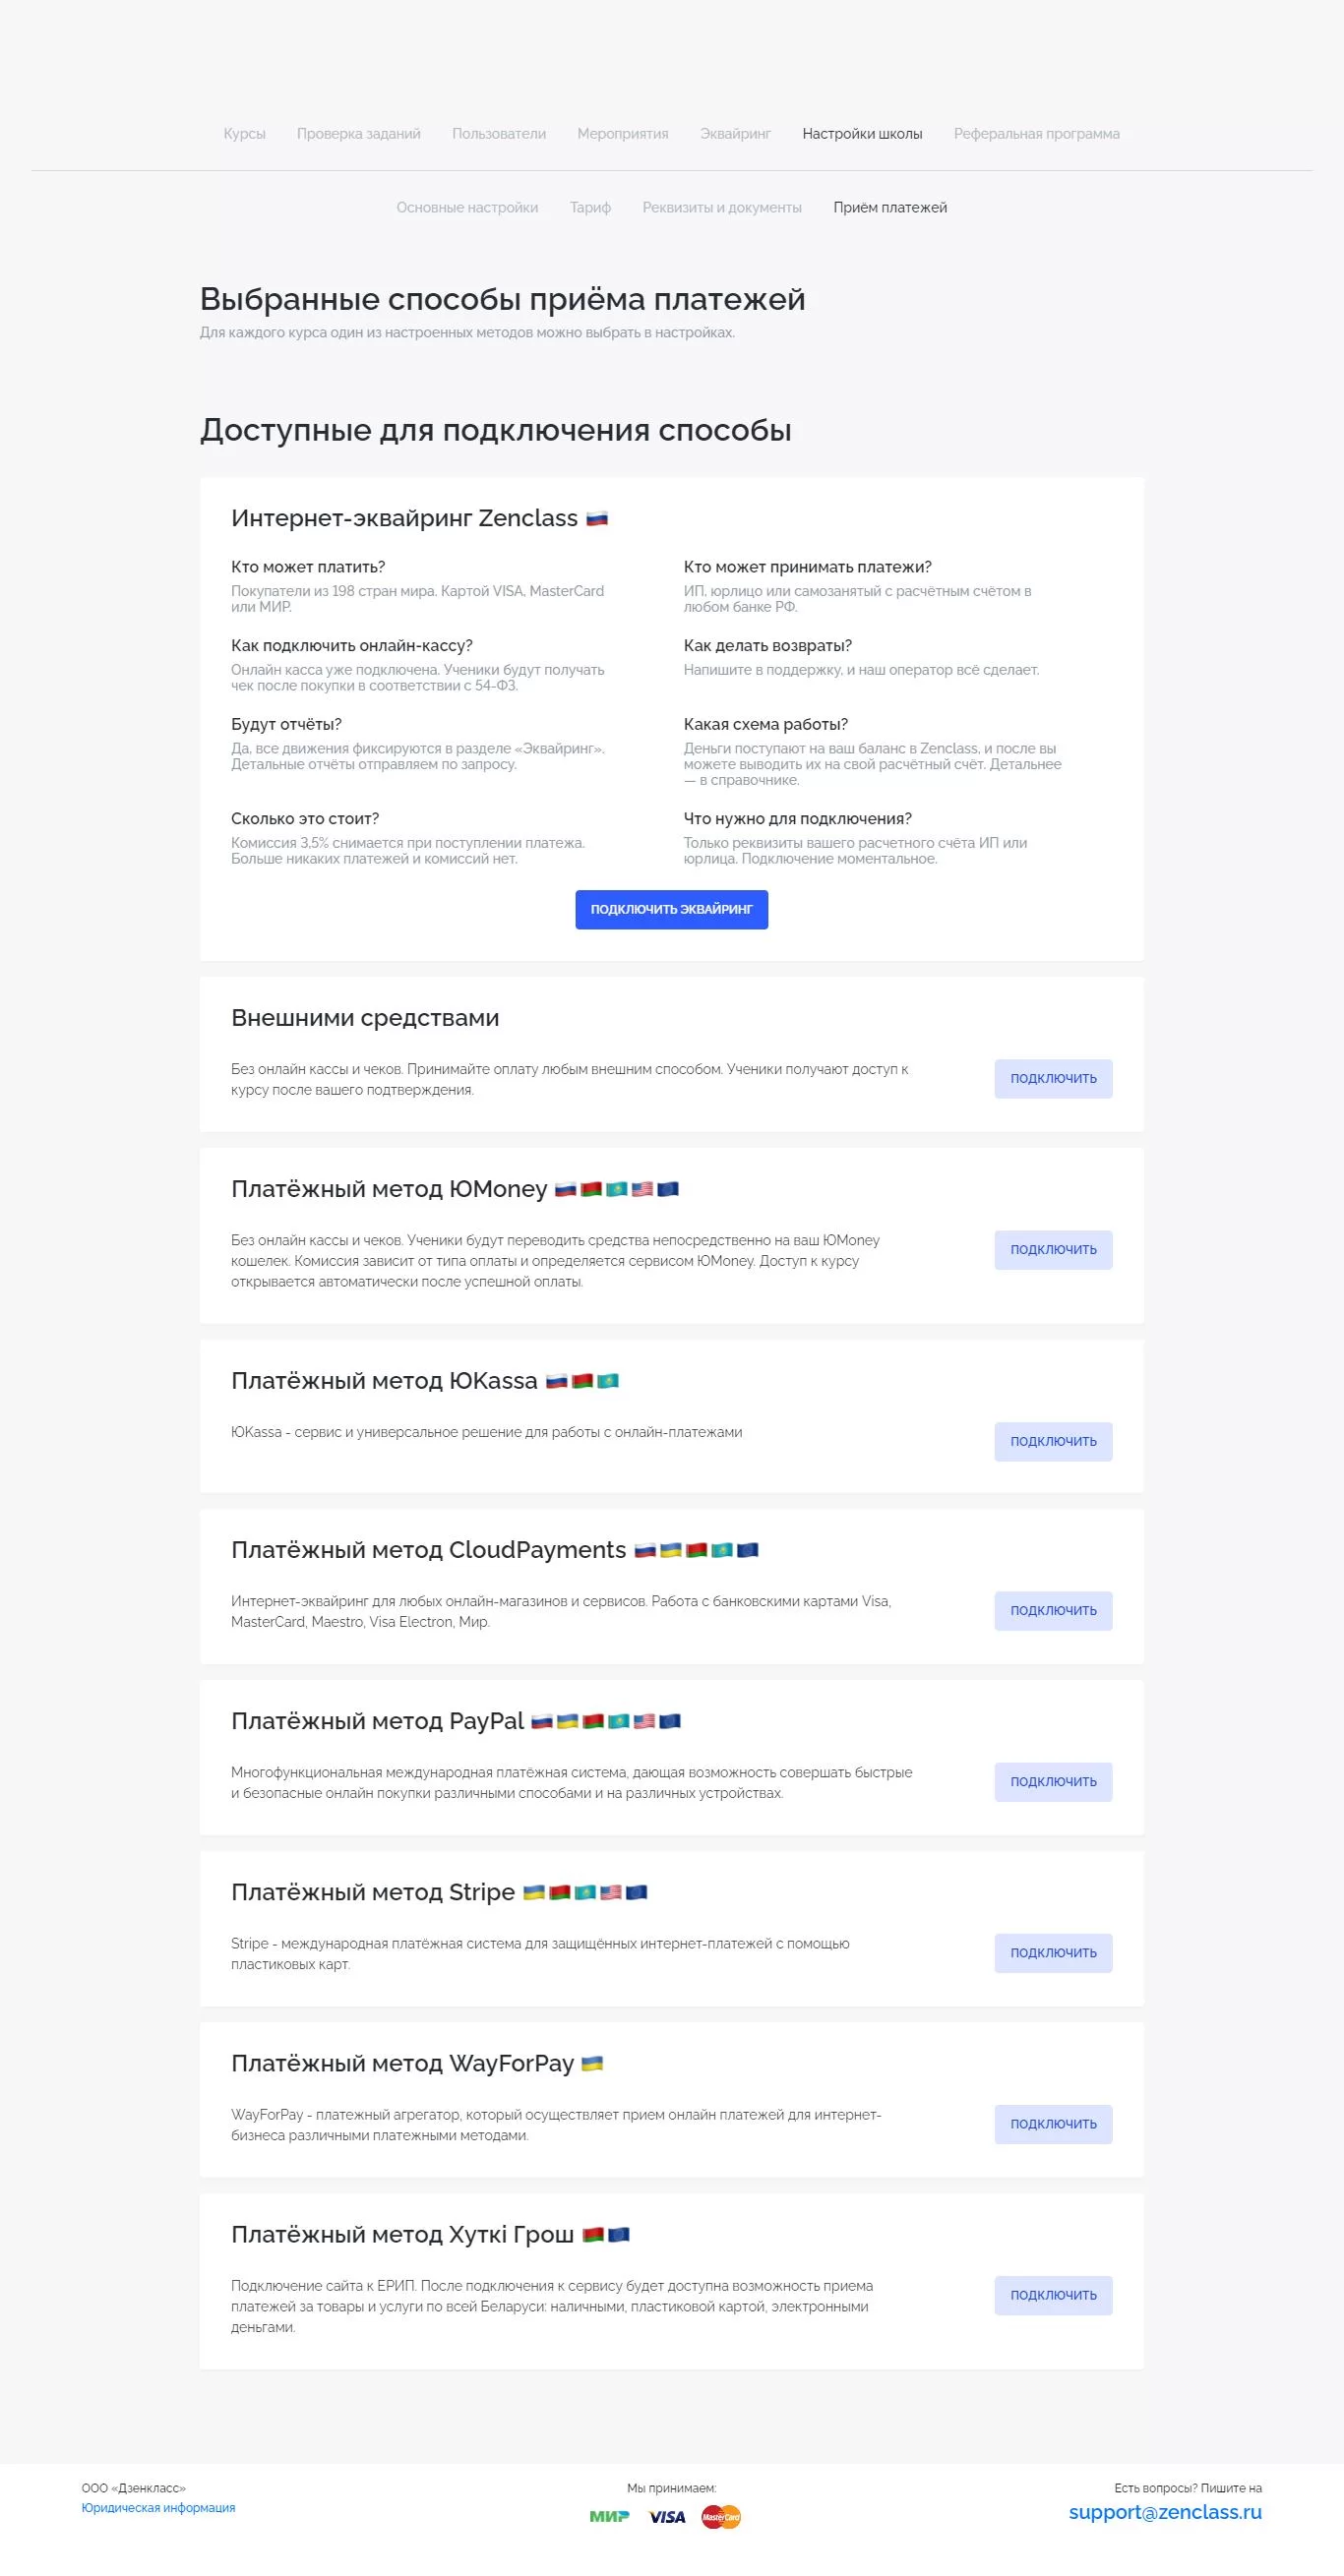Click Russian flag next to Zenclass acquiring
This screenshot has height=2576, width=1344.
pos(597,518)
